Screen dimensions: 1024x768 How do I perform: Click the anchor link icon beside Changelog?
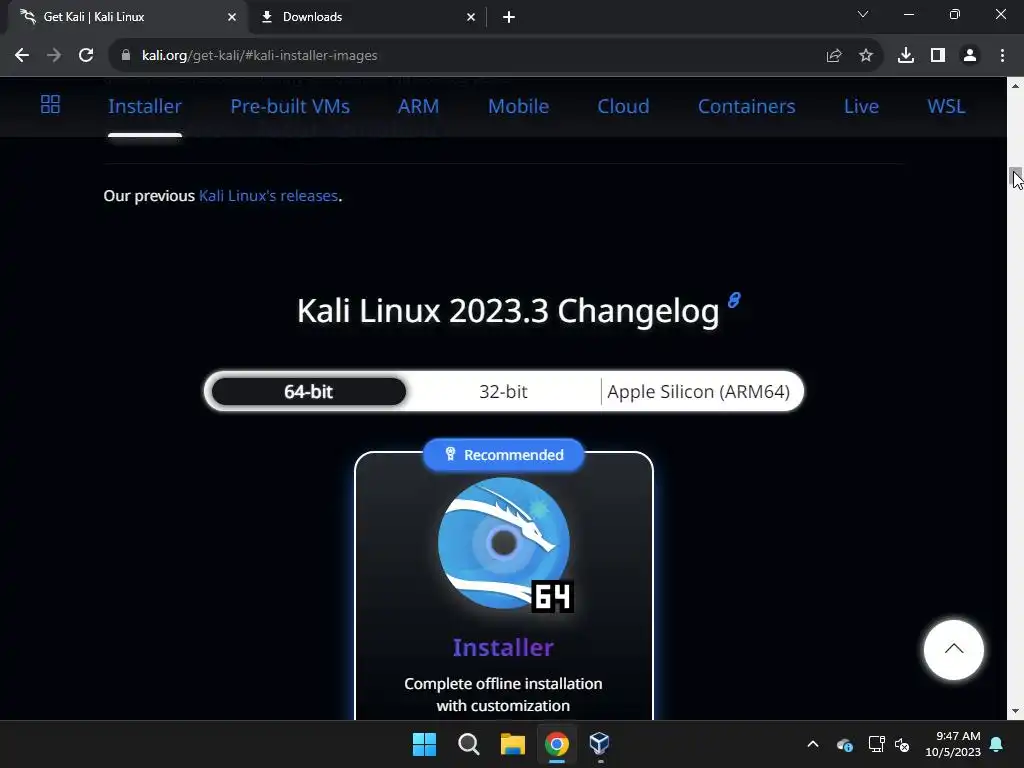pos(734,300)
